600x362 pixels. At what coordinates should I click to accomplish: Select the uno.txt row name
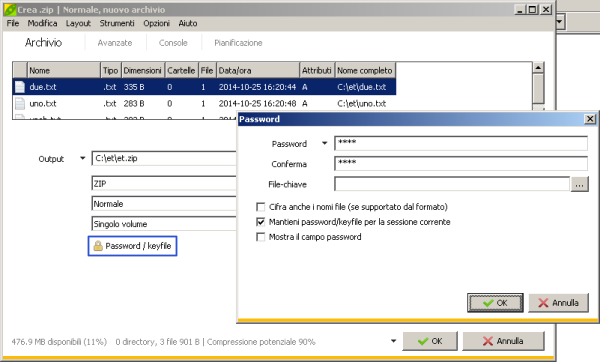pos(43,103)
